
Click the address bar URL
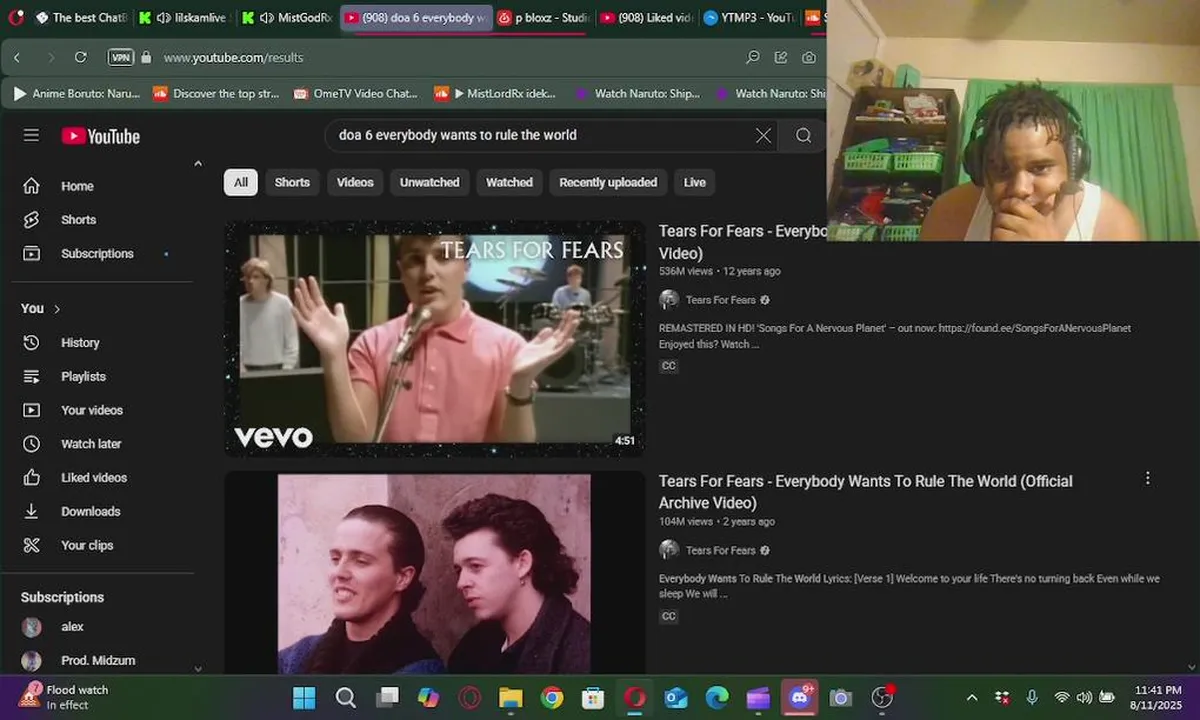pos(233,58)
